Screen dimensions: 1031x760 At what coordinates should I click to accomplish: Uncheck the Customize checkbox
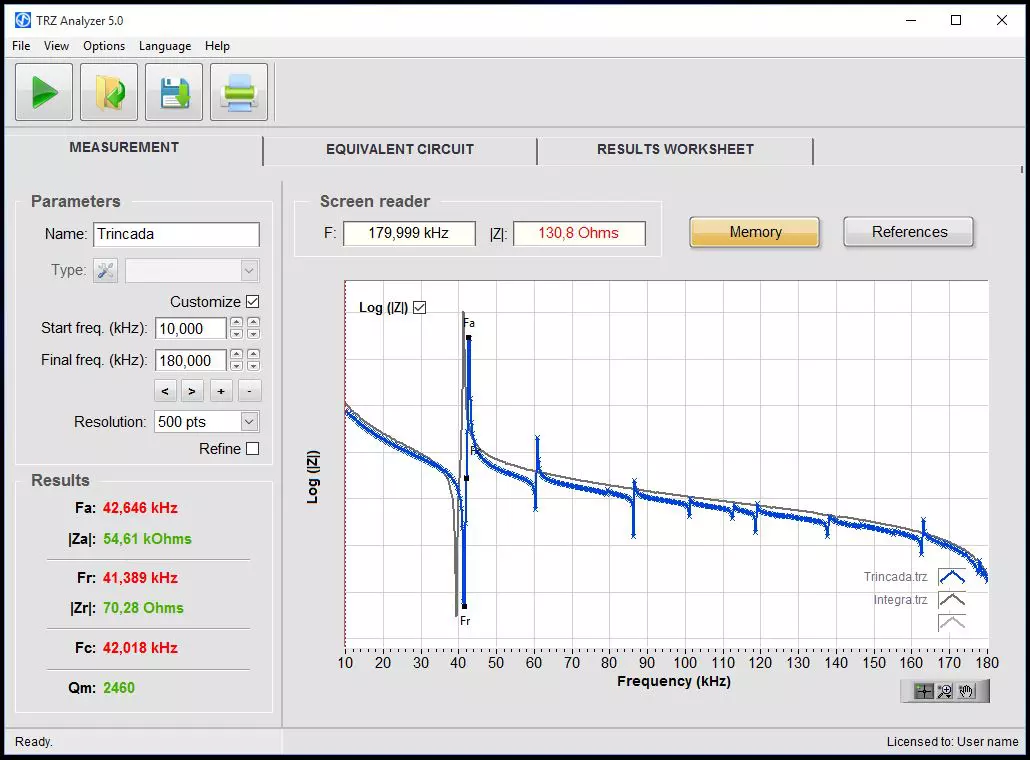coord(252,302)
